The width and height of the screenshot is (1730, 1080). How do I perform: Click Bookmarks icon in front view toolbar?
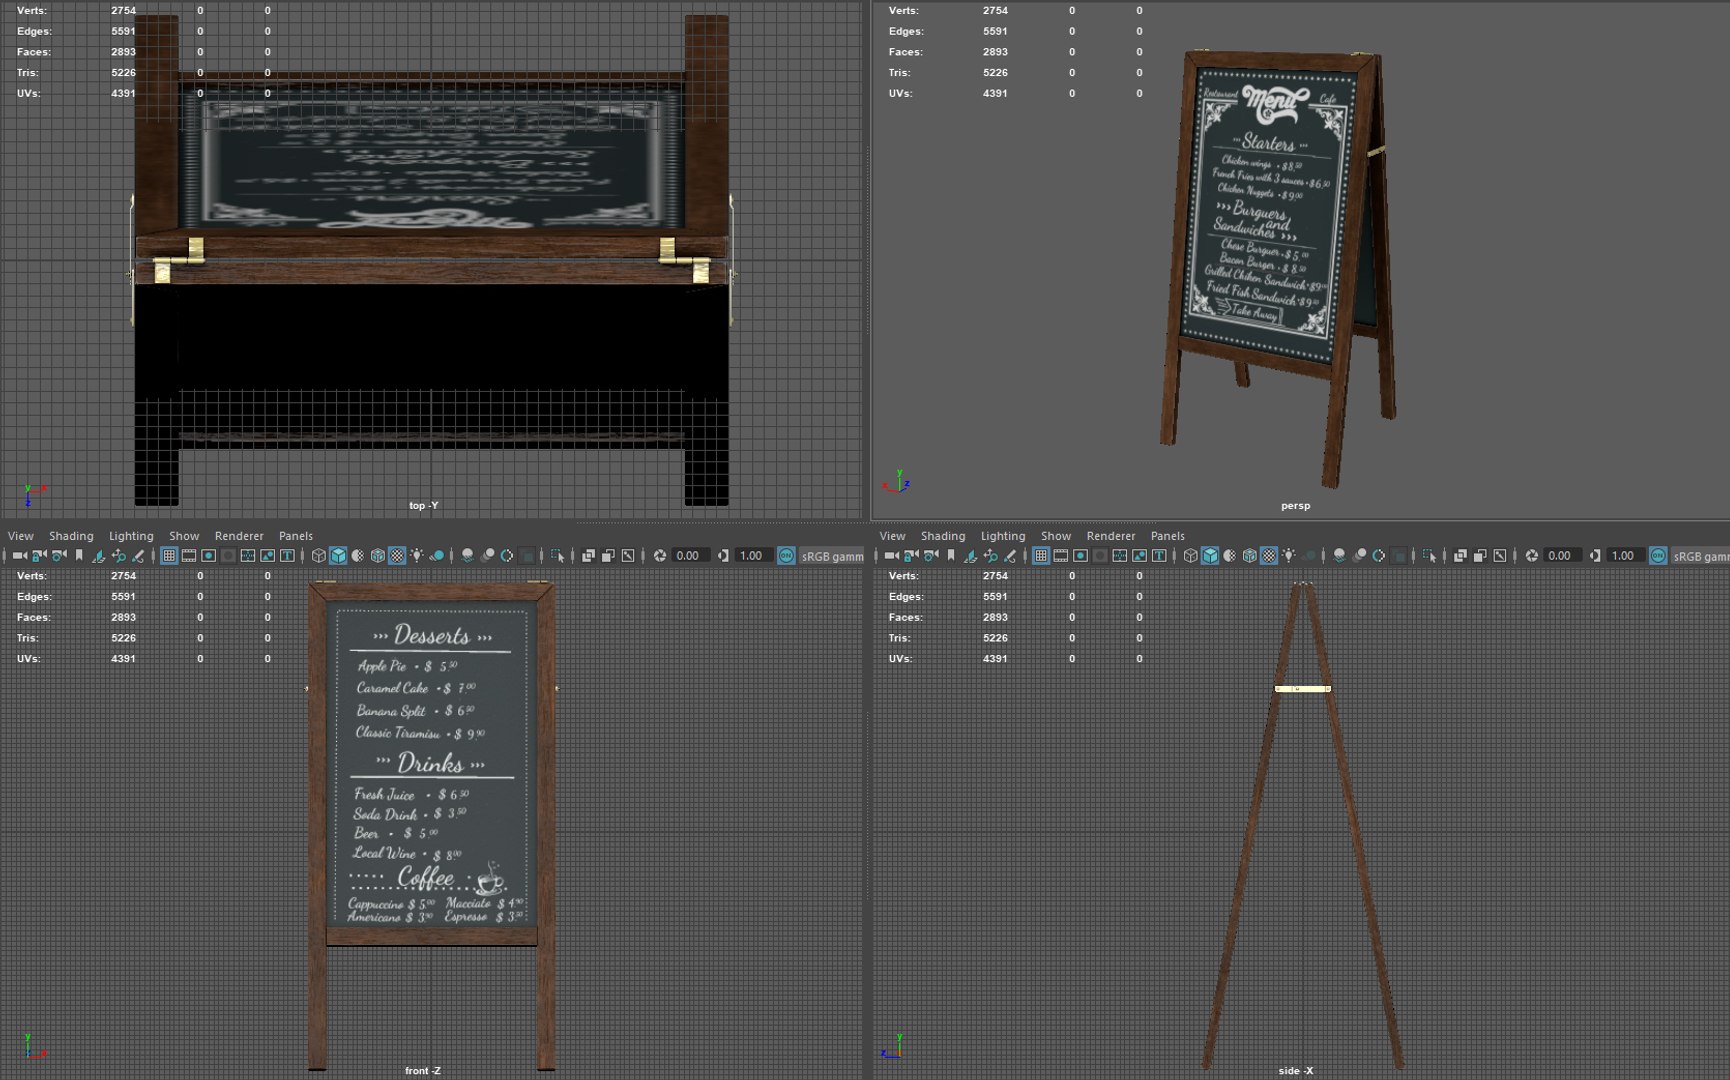tap(79, 556)
